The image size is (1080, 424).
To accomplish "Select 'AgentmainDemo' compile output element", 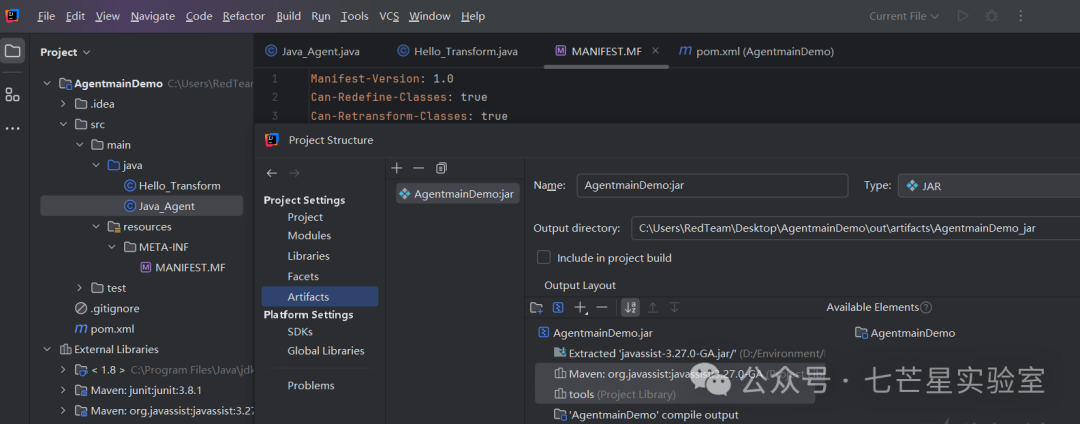I will [647, 415].
